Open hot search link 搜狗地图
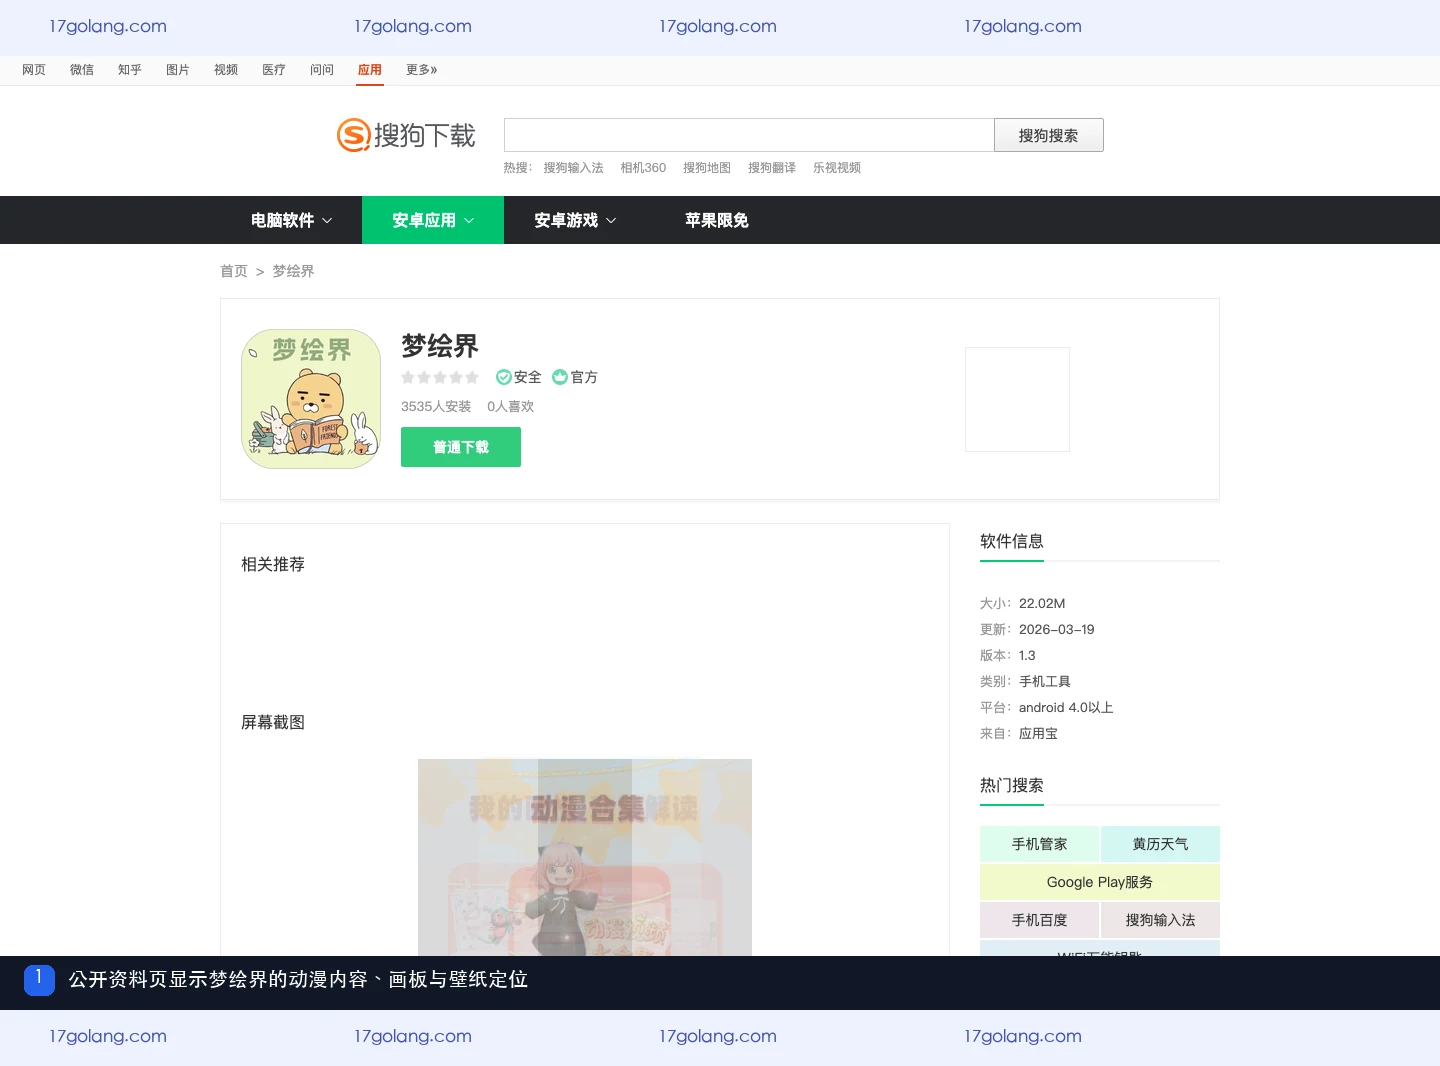 [x=707, y=168]
